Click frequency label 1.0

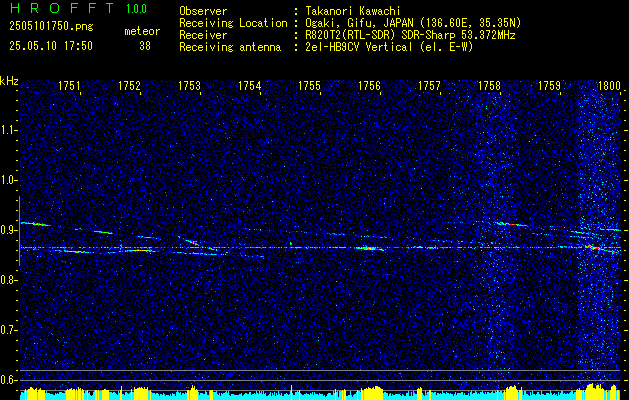[9, 180]
